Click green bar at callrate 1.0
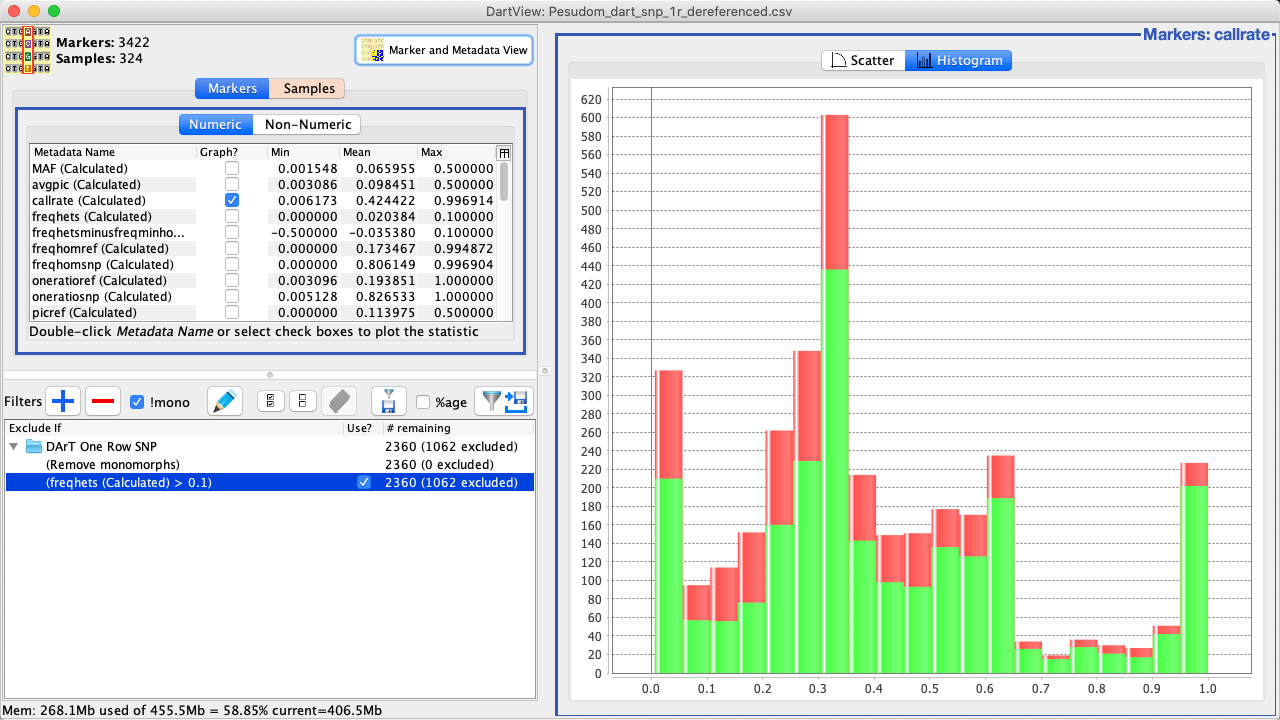Screen dimensions: 1280x720 tap(1194, 579)
